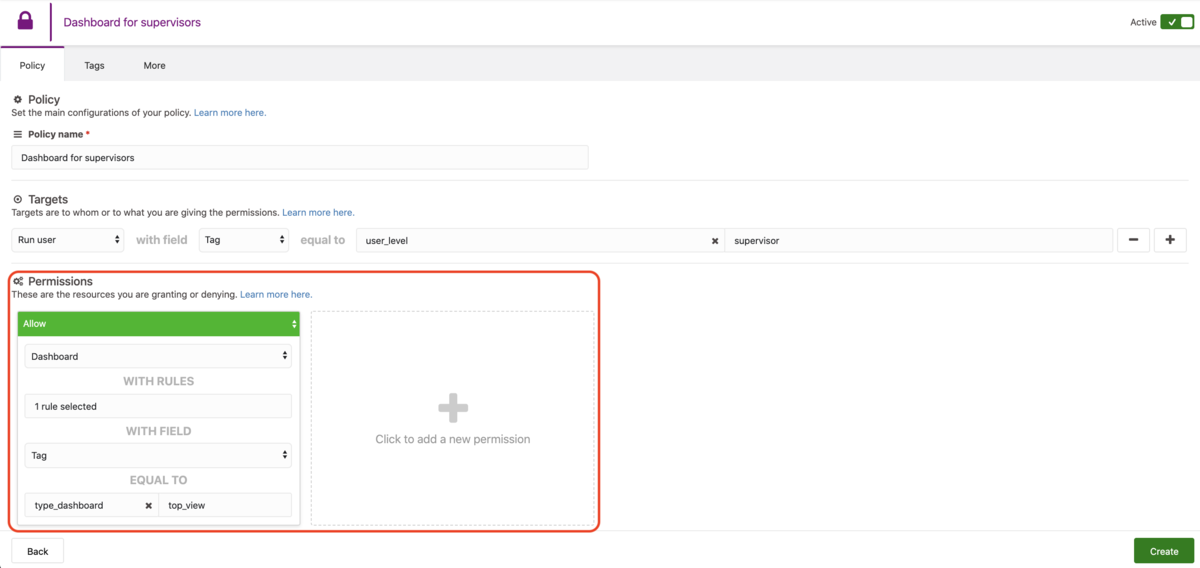Open Learn more link under Permissions
The width and height of the screenshot is (1200, 568).
pyautogui.click(x=276, y=295)
